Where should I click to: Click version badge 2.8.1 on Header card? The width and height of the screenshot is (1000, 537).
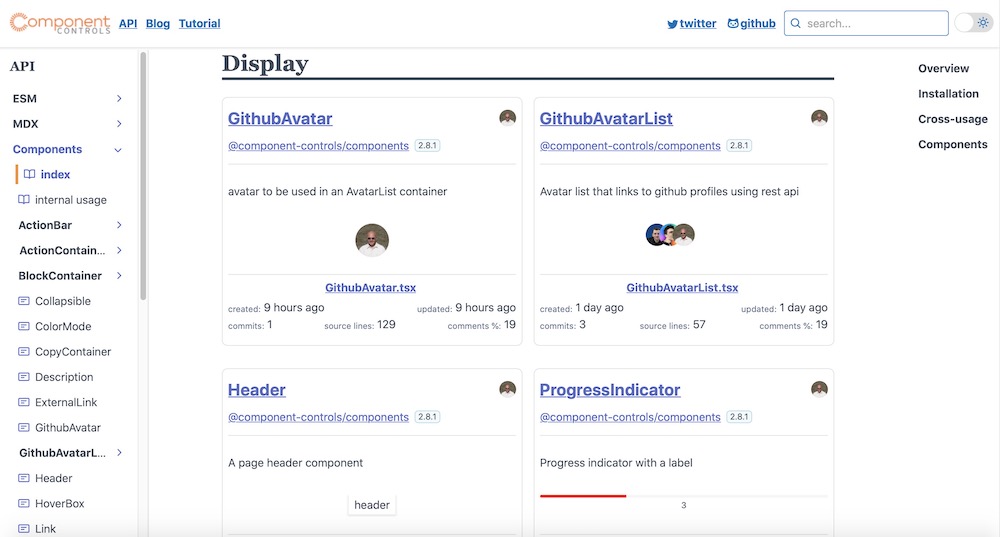tap(427, 416)
